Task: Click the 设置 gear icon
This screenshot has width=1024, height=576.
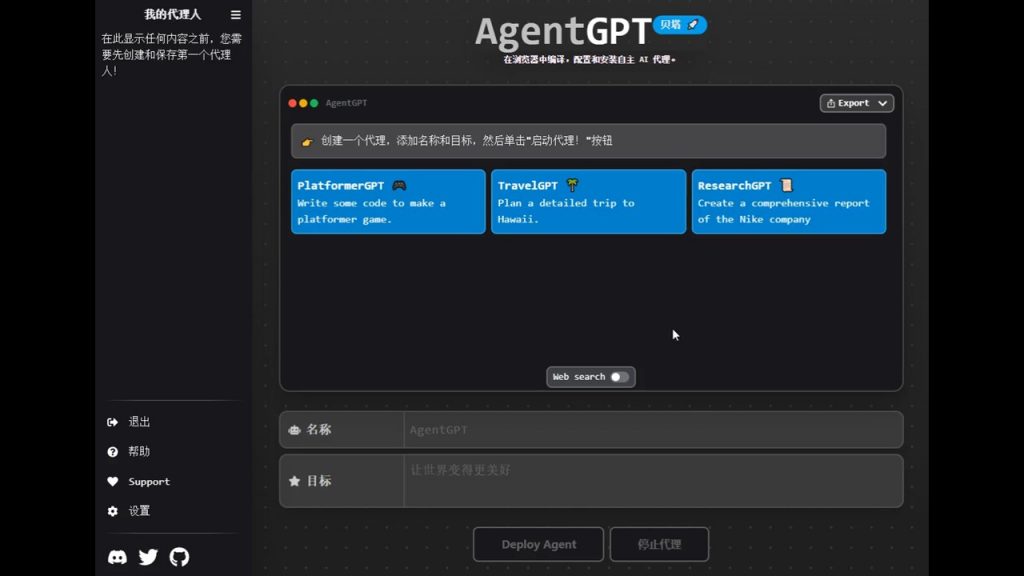Action: tap(112, 511)
